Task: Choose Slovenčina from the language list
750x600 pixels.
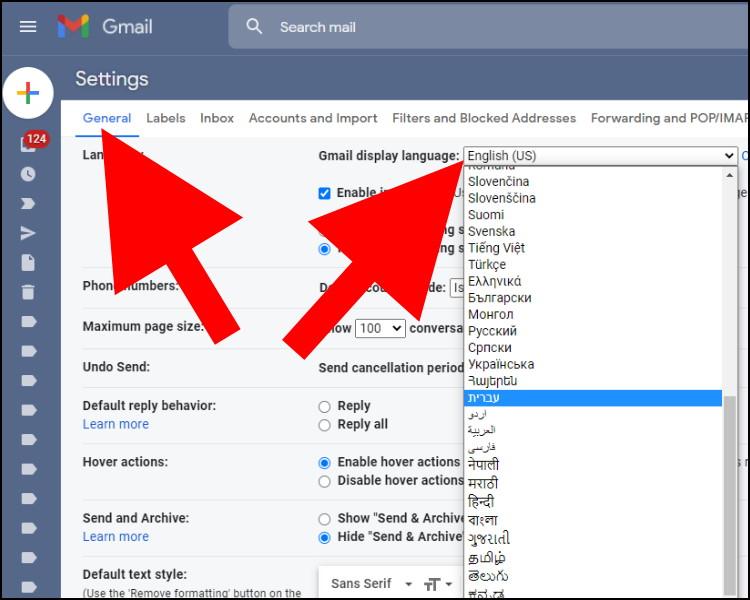Action: (593, 182)
